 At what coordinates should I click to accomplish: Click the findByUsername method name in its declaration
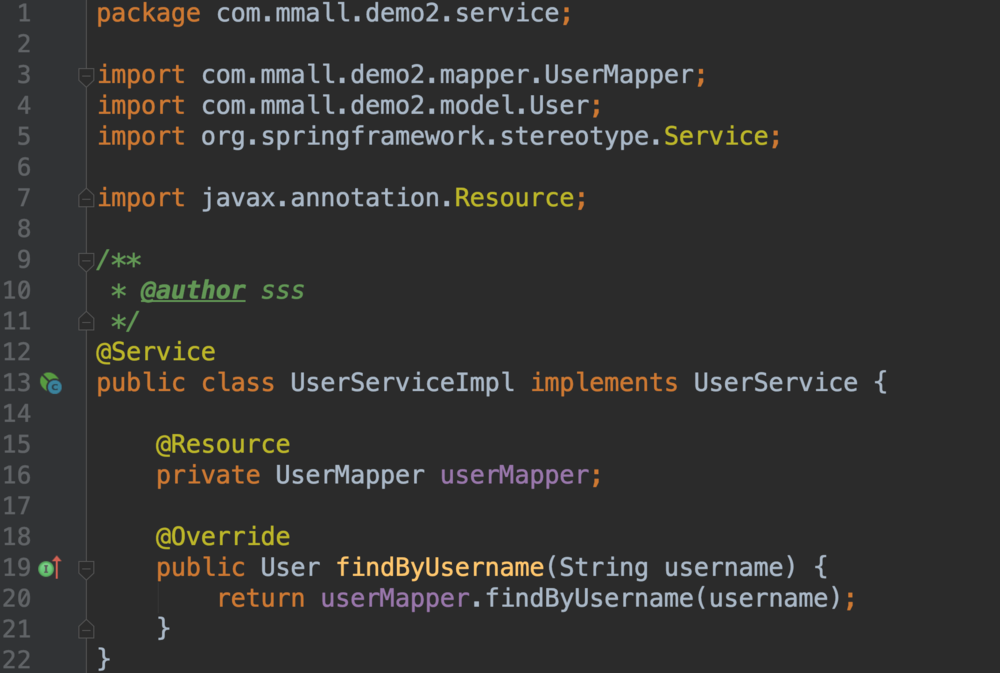tap(439, 568)
